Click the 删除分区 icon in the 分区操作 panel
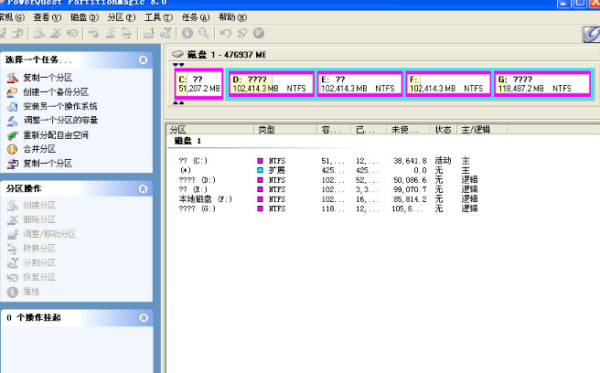This screenshot has width=600, height=373. coord(12,220)
